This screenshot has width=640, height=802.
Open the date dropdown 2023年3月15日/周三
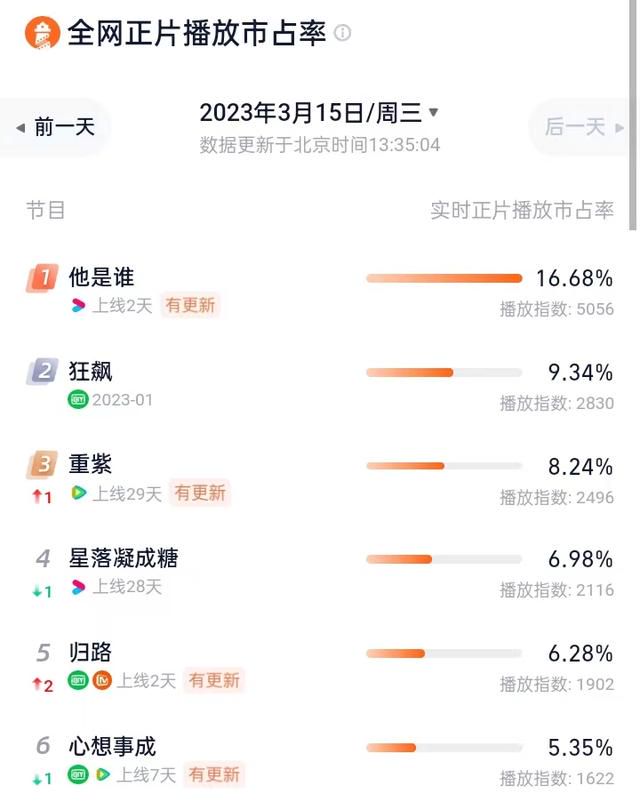point(319,113)
